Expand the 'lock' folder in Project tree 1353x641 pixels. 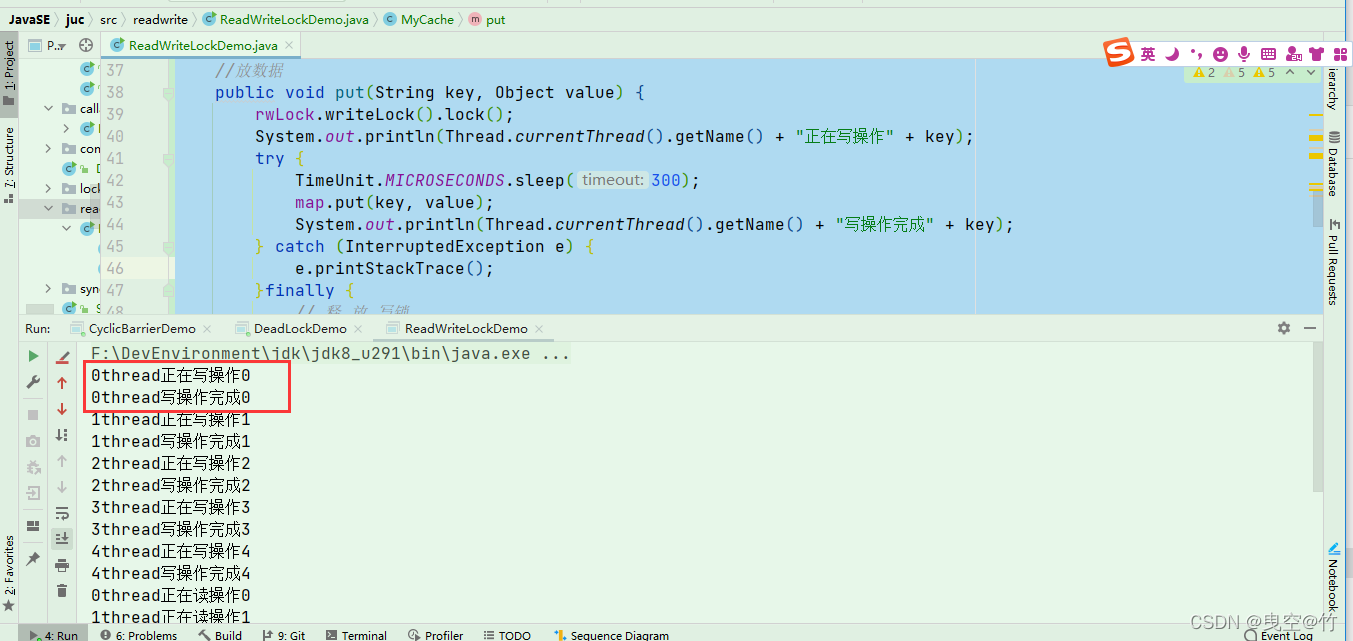coord(48,188)
